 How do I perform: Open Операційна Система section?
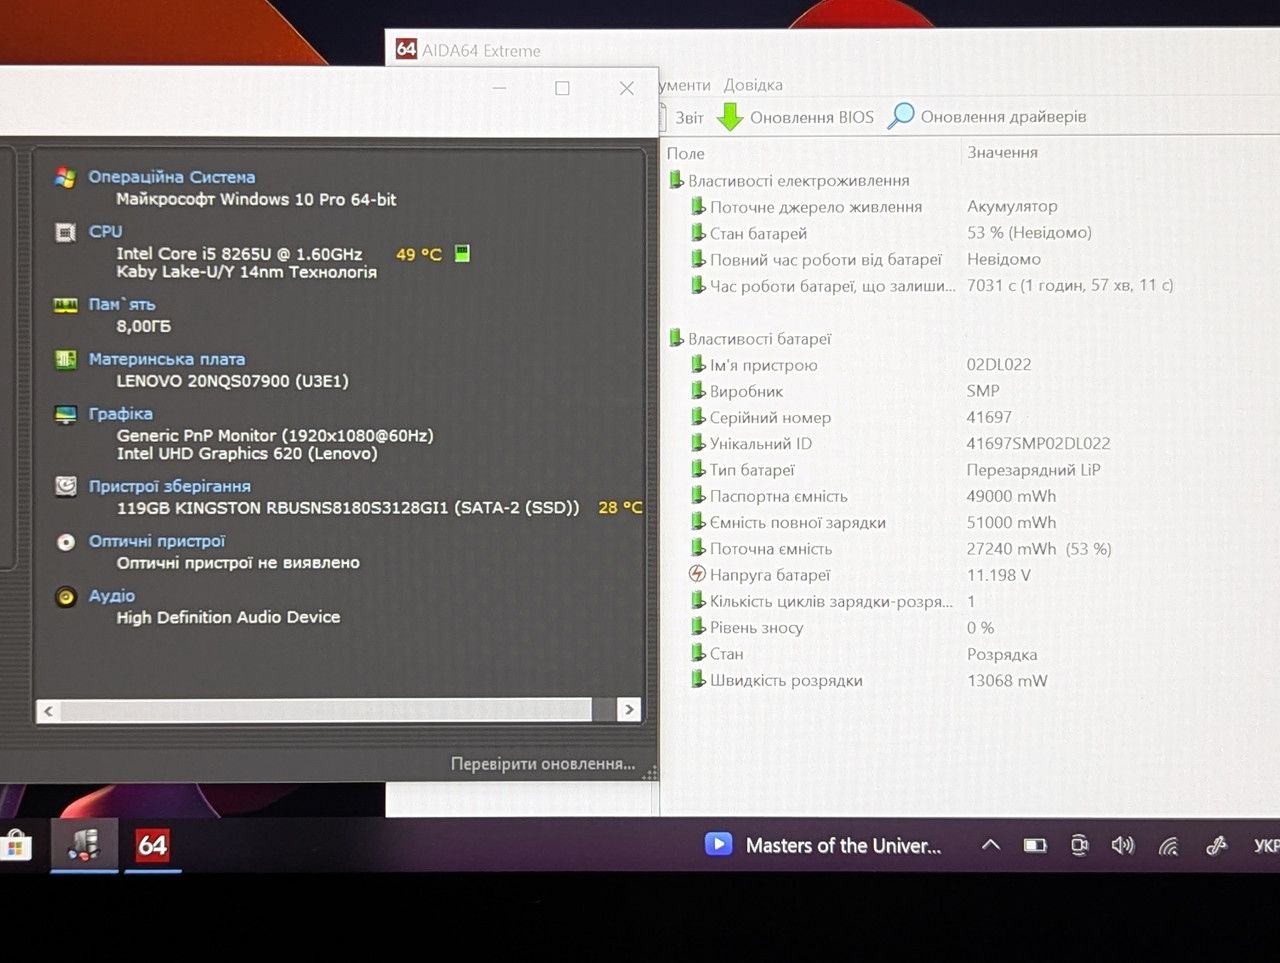tap(171, 177)
